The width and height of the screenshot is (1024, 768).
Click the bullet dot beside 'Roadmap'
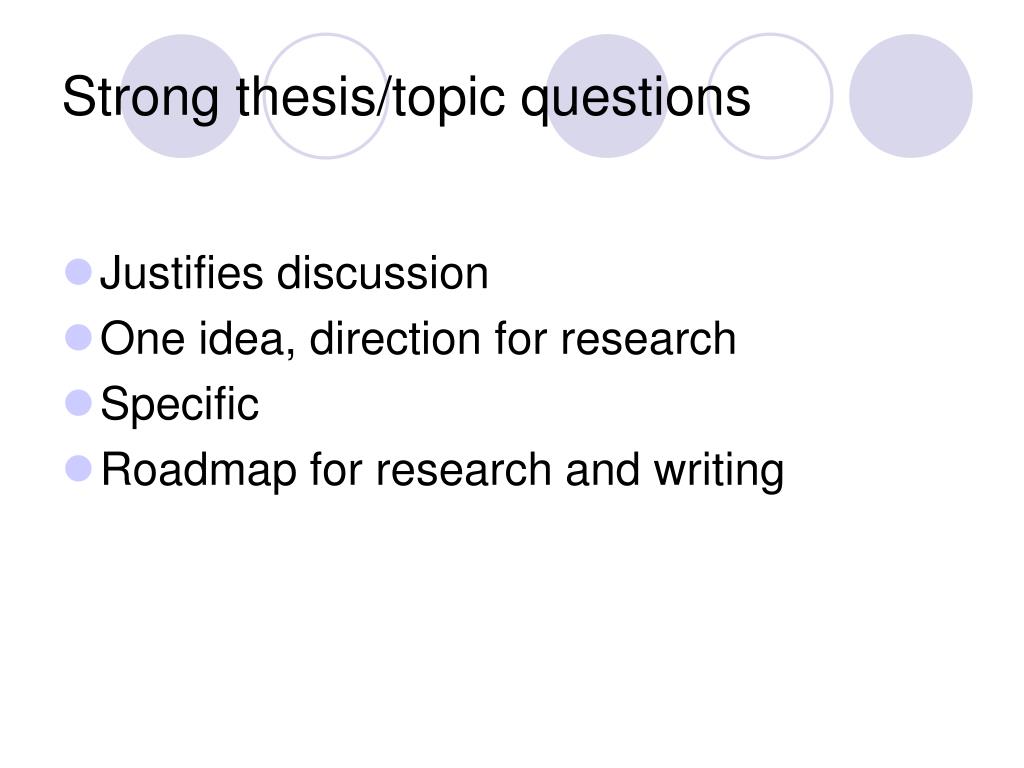click(x=78, y=469)
